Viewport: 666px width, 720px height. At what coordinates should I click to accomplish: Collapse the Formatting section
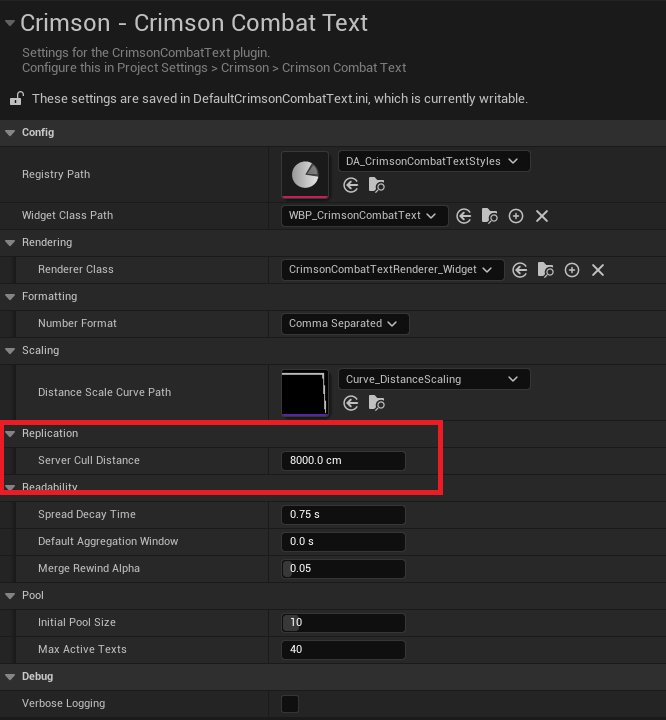10,297
